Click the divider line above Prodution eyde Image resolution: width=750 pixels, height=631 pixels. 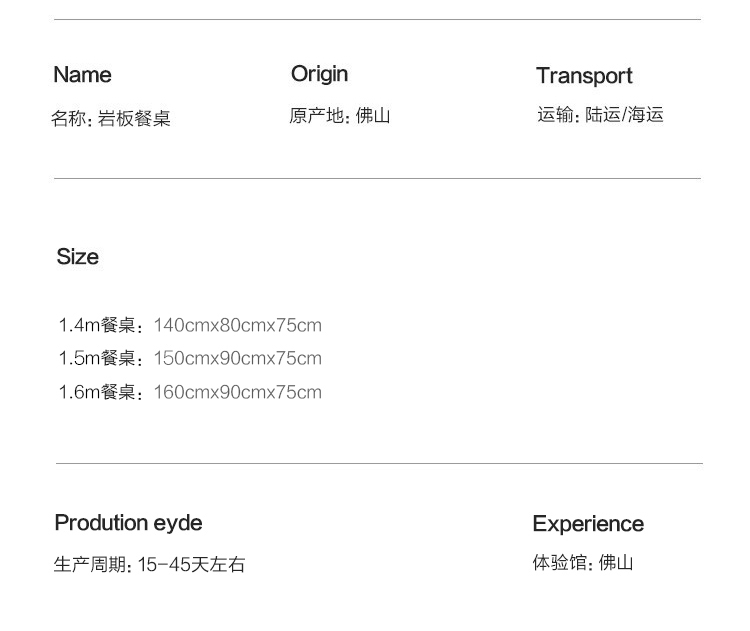(378, 464)
